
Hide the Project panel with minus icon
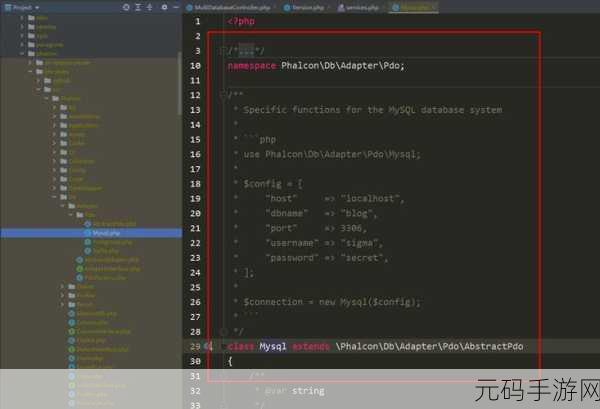click(x=176, y=7)
